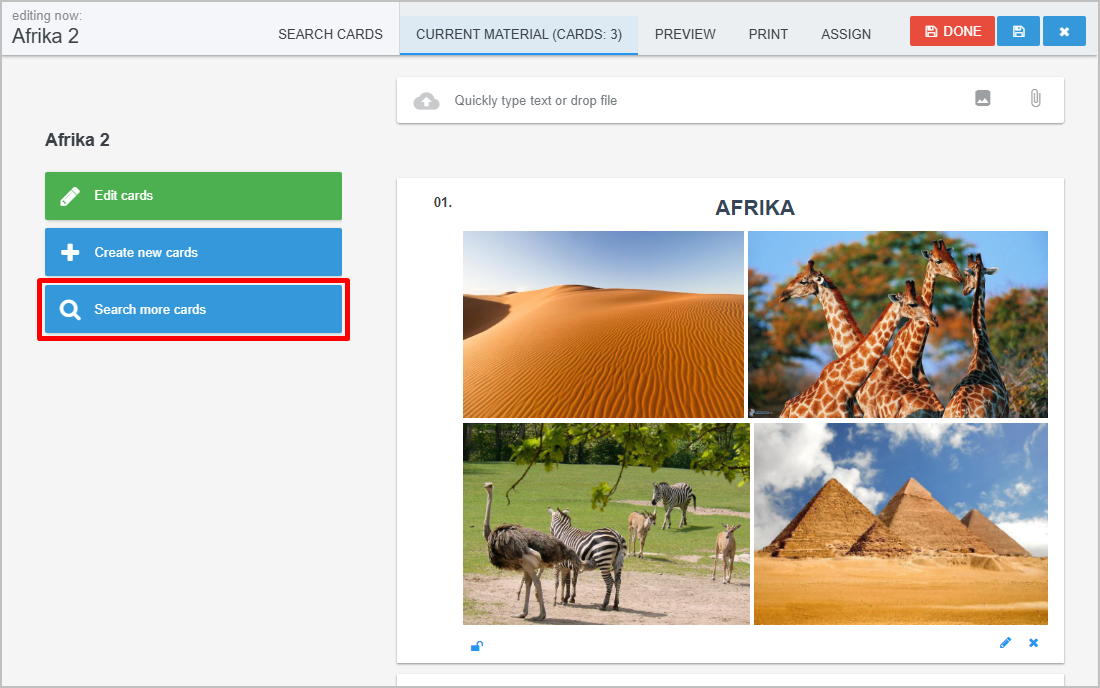Delete the Afrika card using the X icon
This screenshot has height=688, width=1100.
click(x=1033, y=642)
